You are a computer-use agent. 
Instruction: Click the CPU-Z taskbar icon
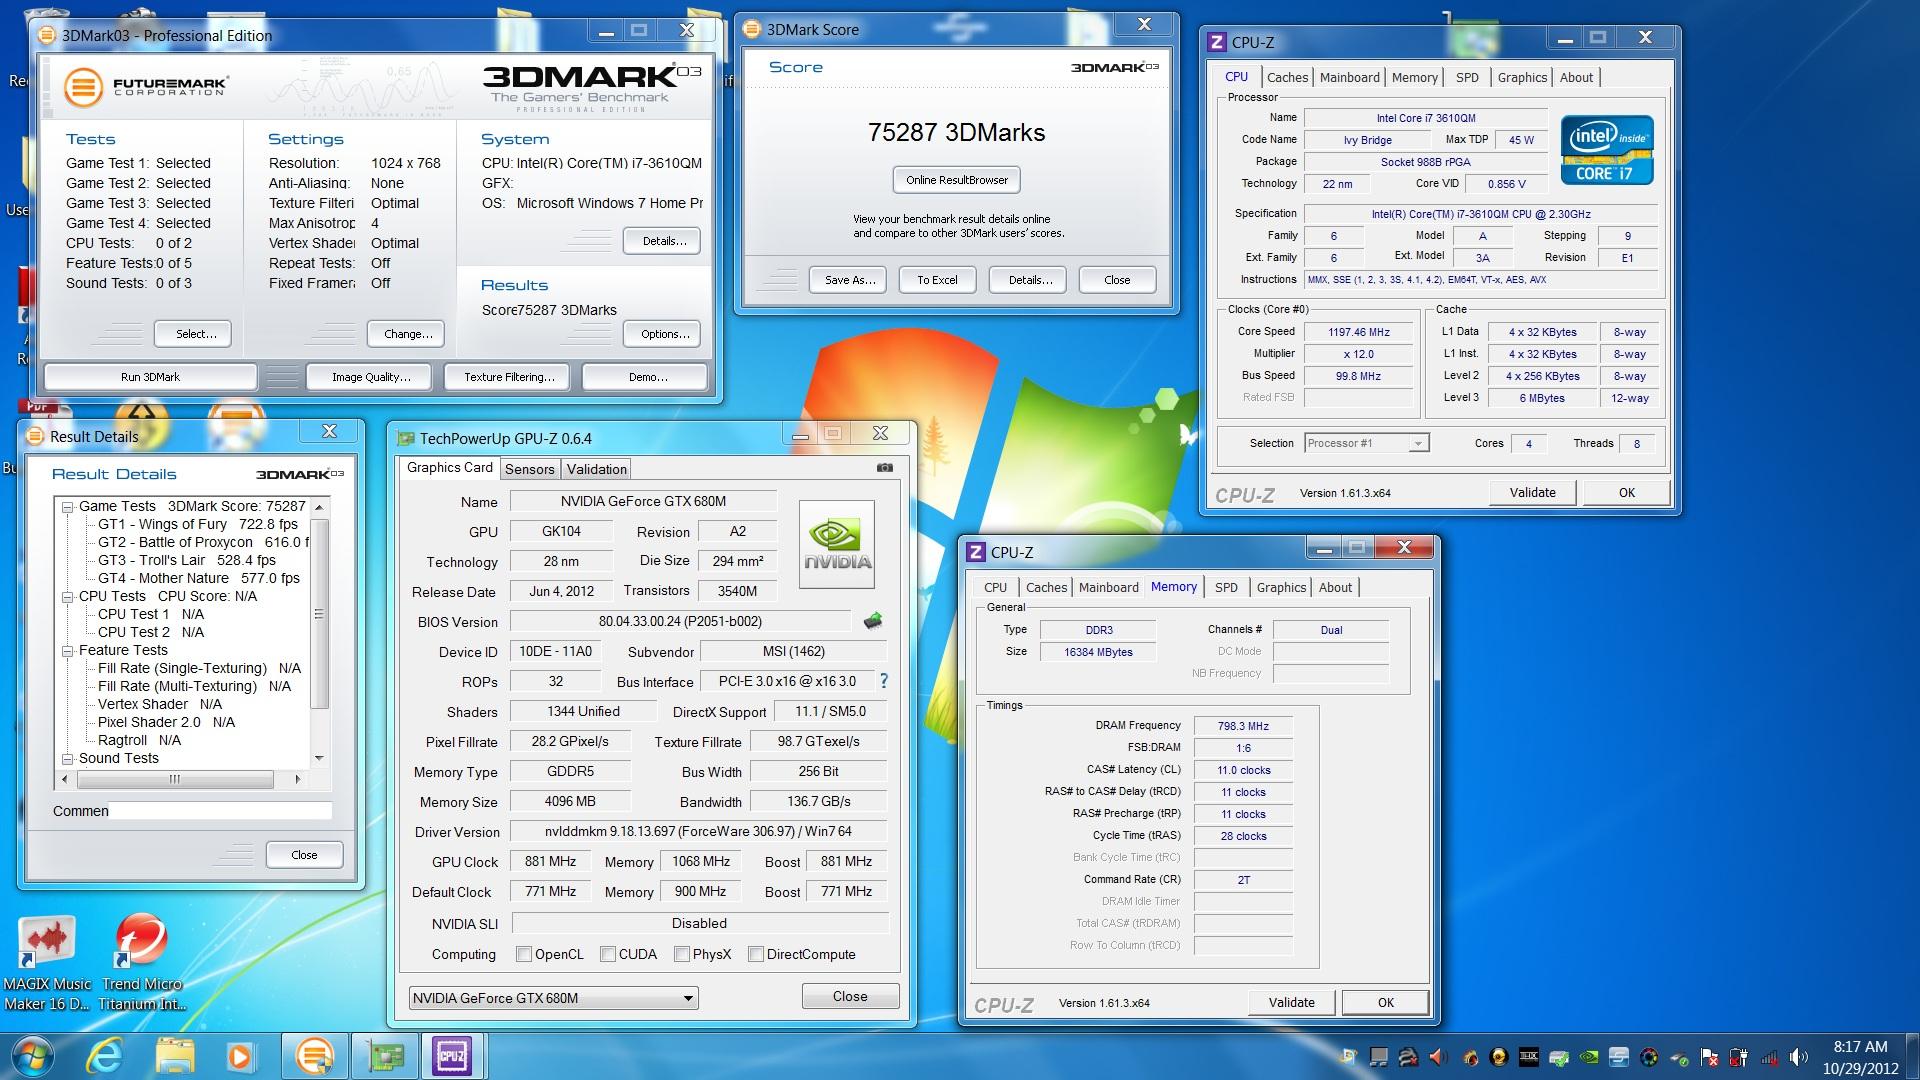(x=451, y=1056)
